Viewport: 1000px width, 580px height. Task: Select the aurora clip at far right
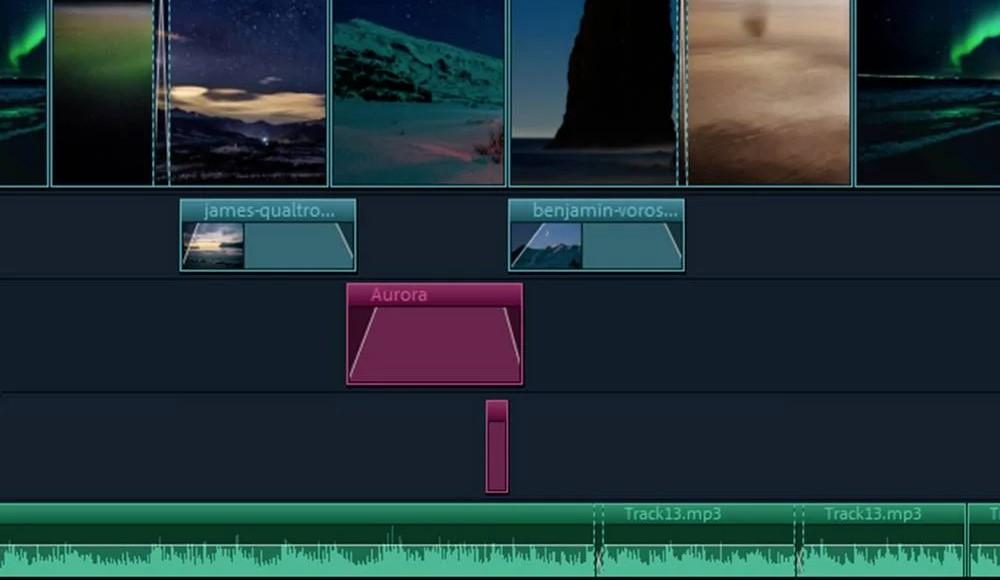coord(928,92)
